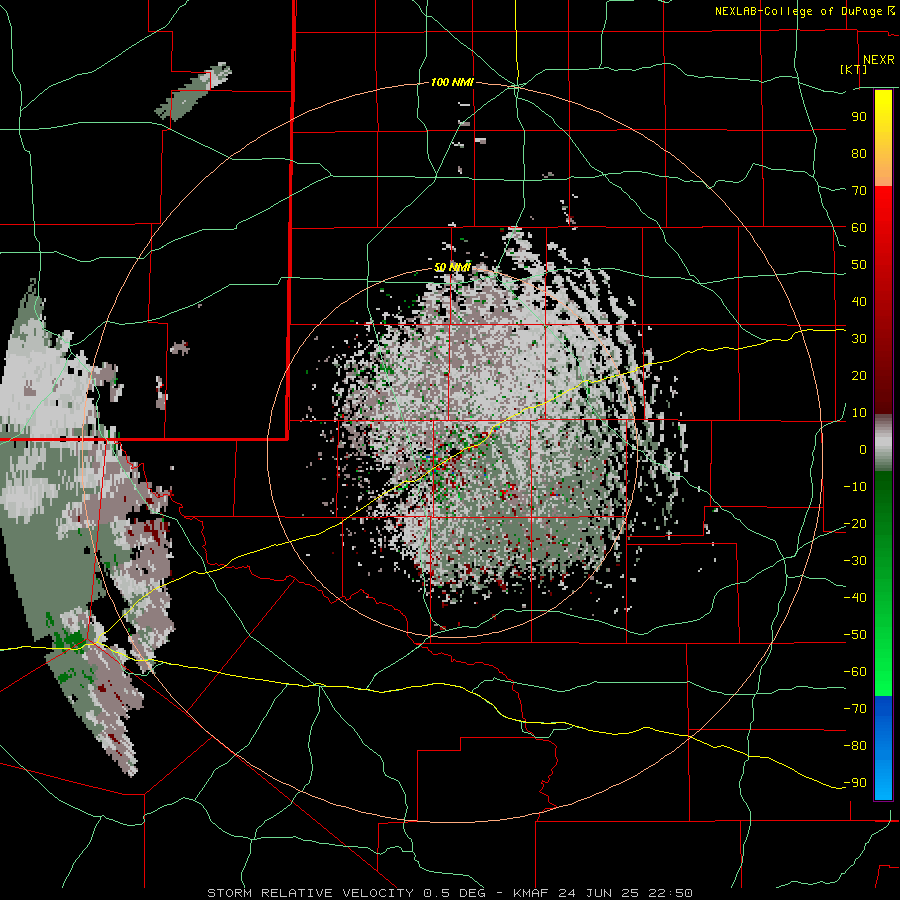Click the "-40" scale value
The height and width of the screenshot is (900, 900).
pos(855,598)
